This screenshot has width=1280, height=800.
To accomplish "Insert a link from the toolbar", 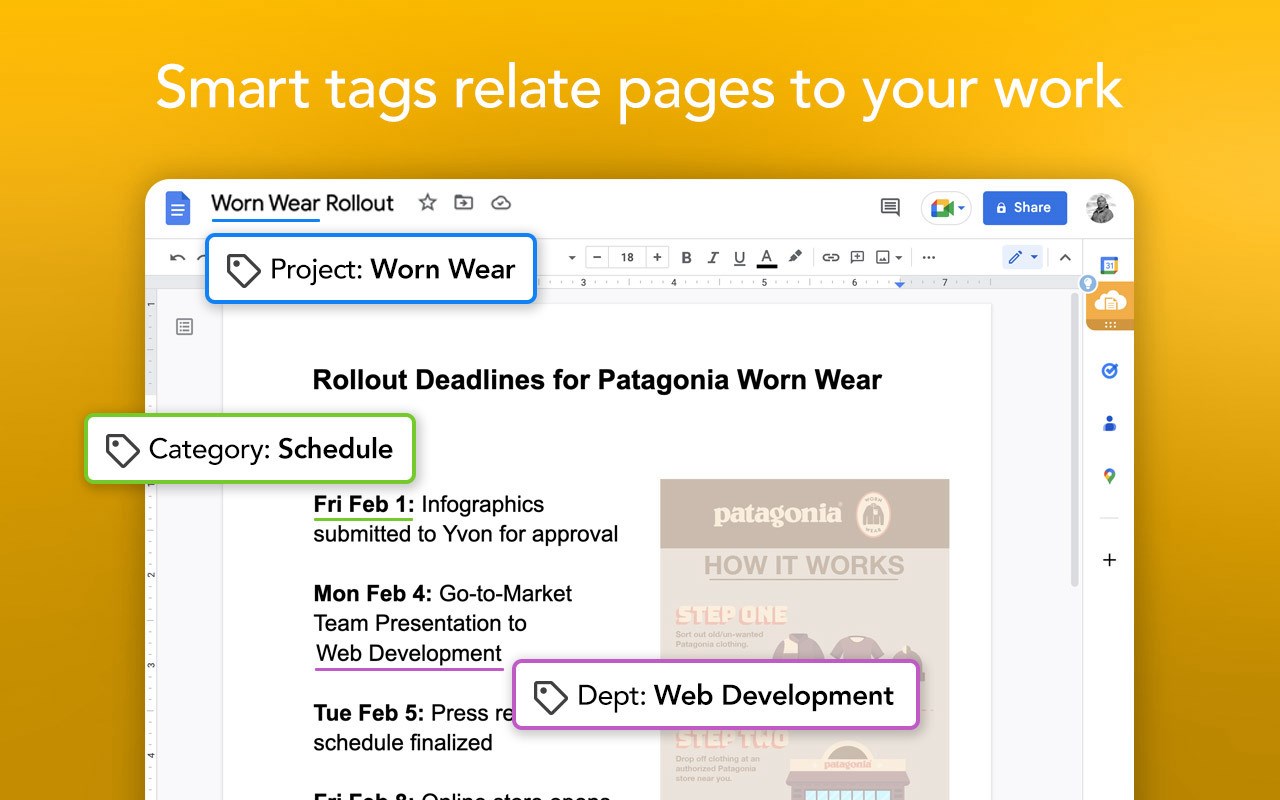I will pyautogui.click(x=830, y=257).
